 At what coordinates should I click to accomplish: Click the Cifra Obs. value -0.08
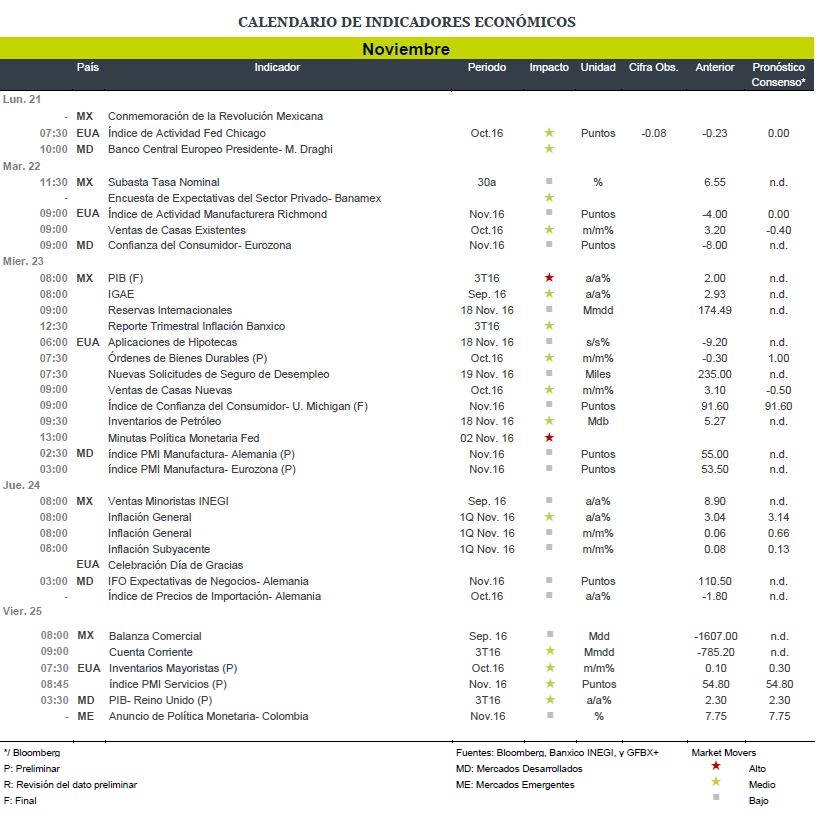pos(653,133)
